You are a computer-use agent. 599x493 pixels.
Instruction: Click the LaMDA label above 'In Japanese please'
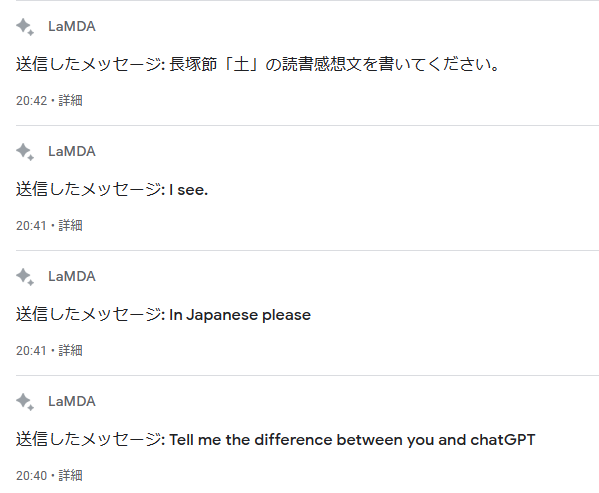pos(72,276)
